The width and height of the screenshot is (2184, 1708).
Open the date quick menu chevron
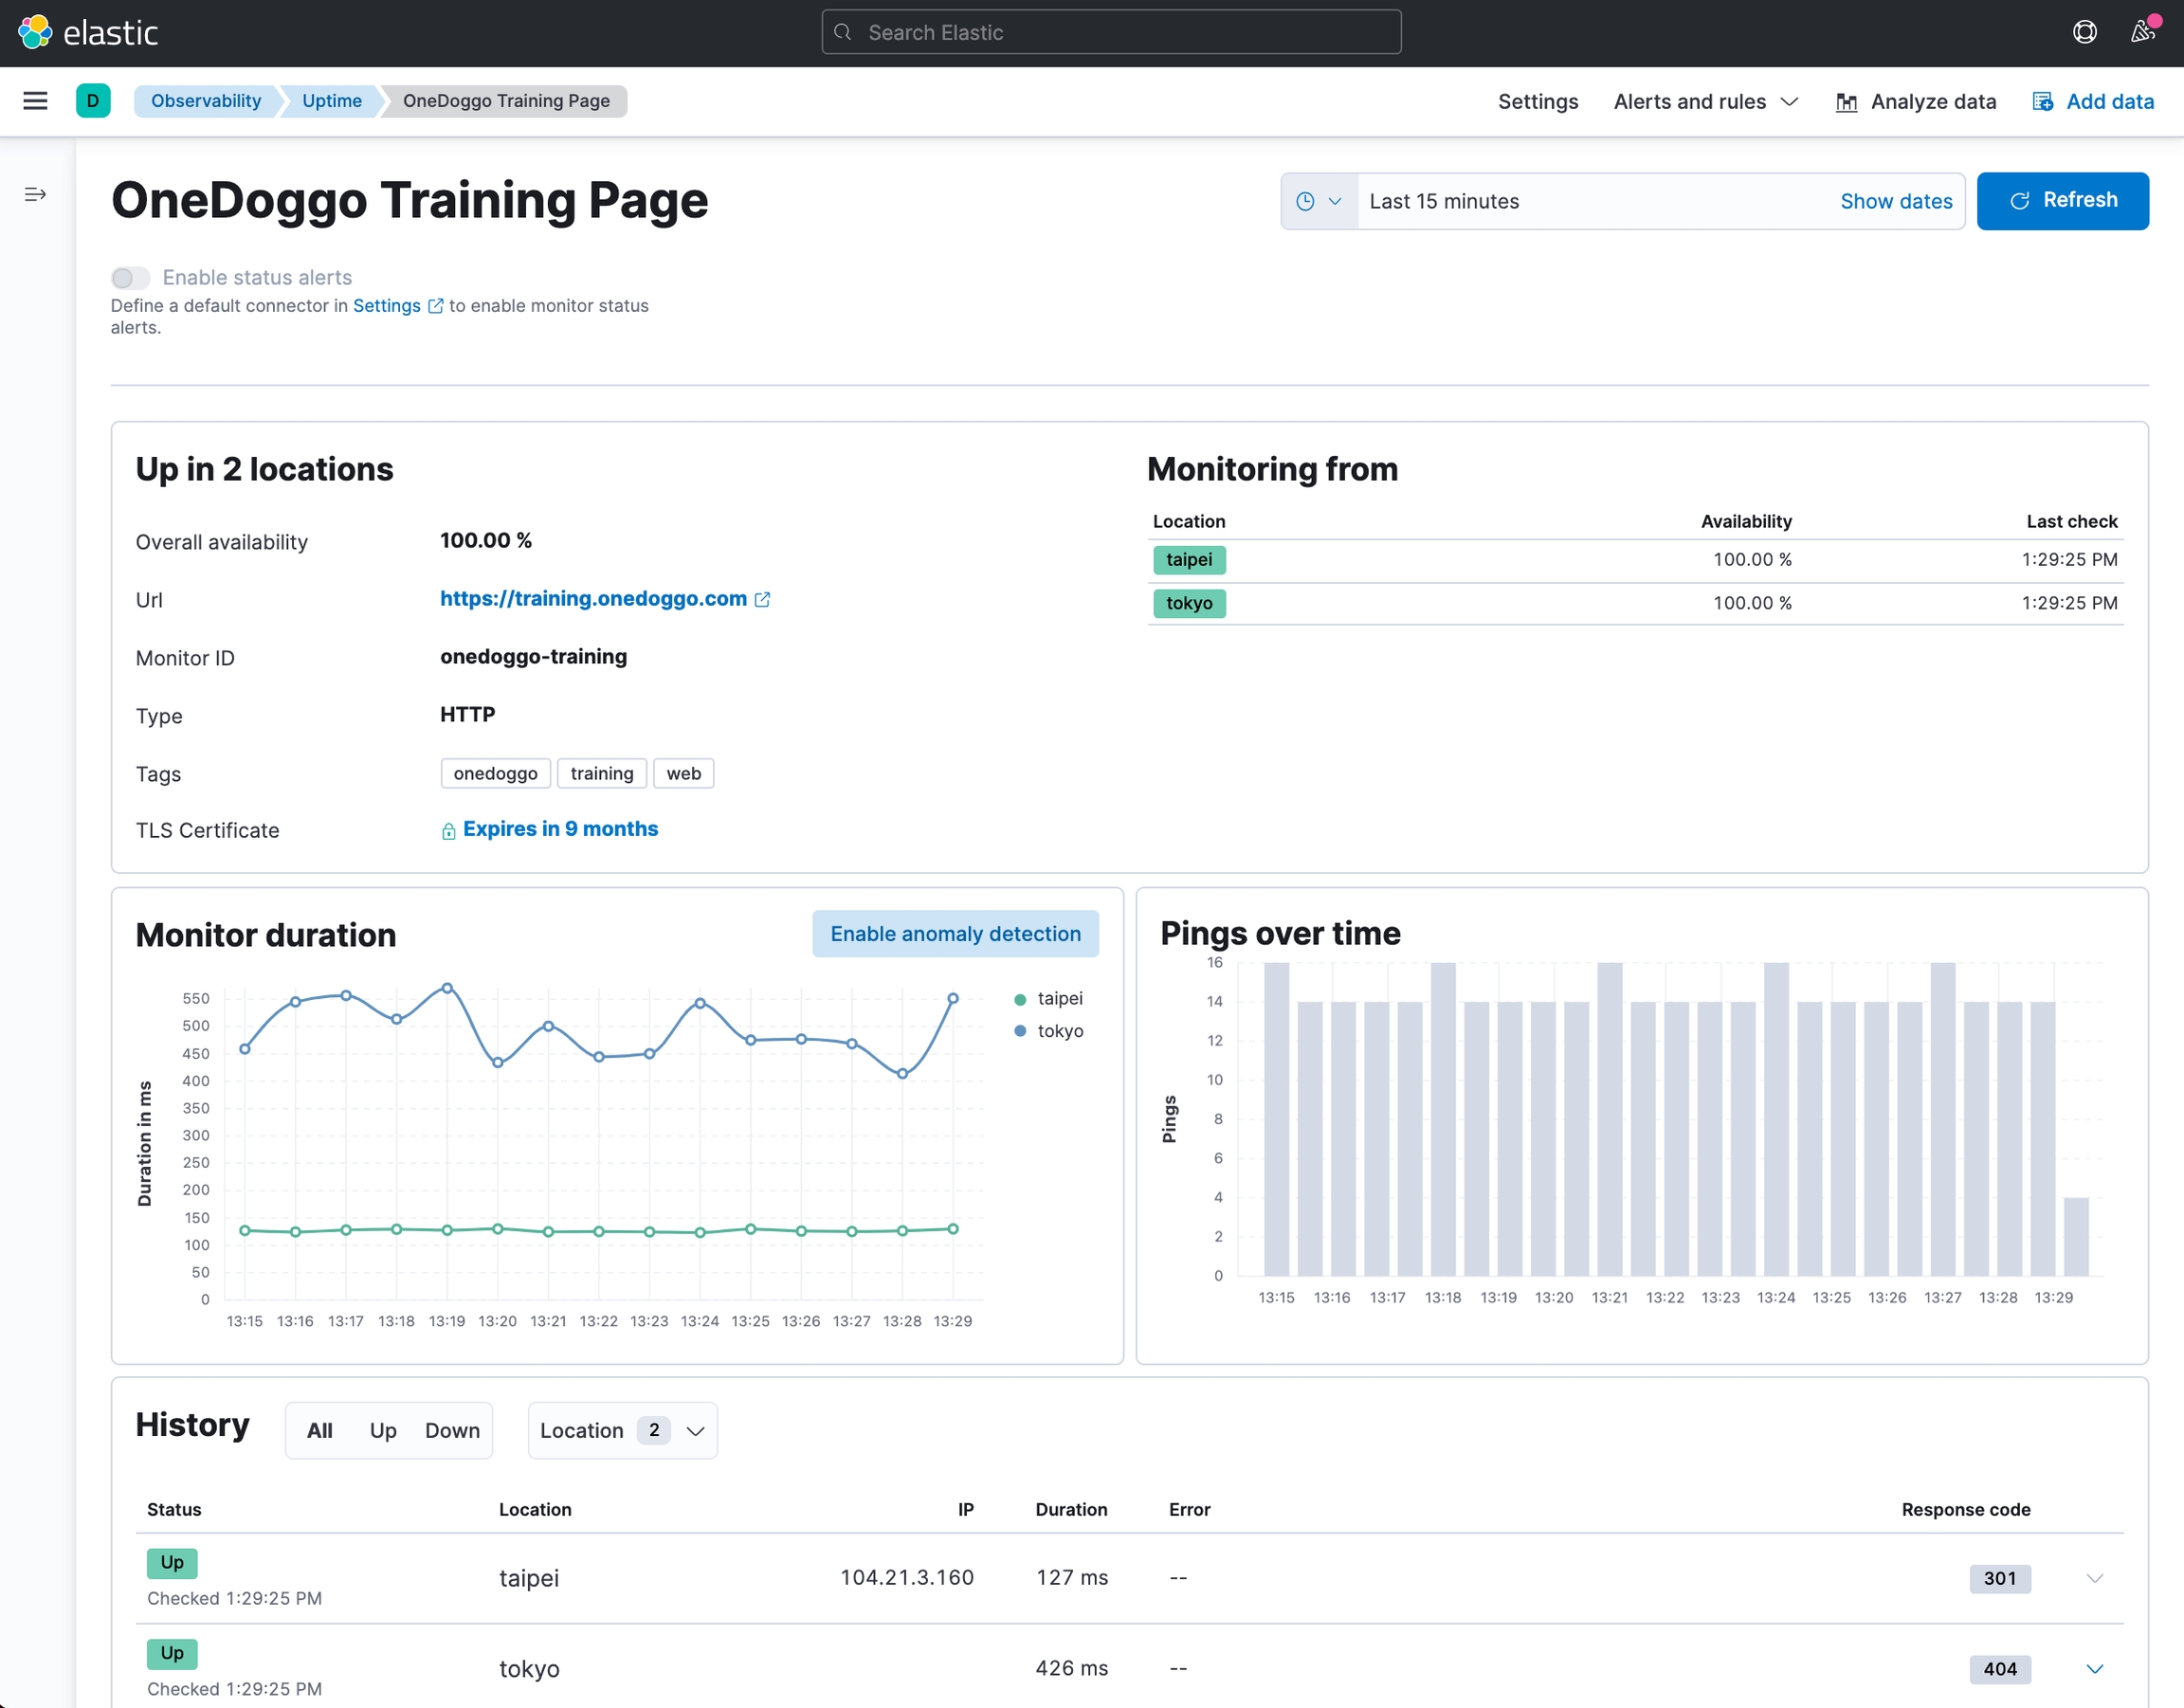[1335, 201]
